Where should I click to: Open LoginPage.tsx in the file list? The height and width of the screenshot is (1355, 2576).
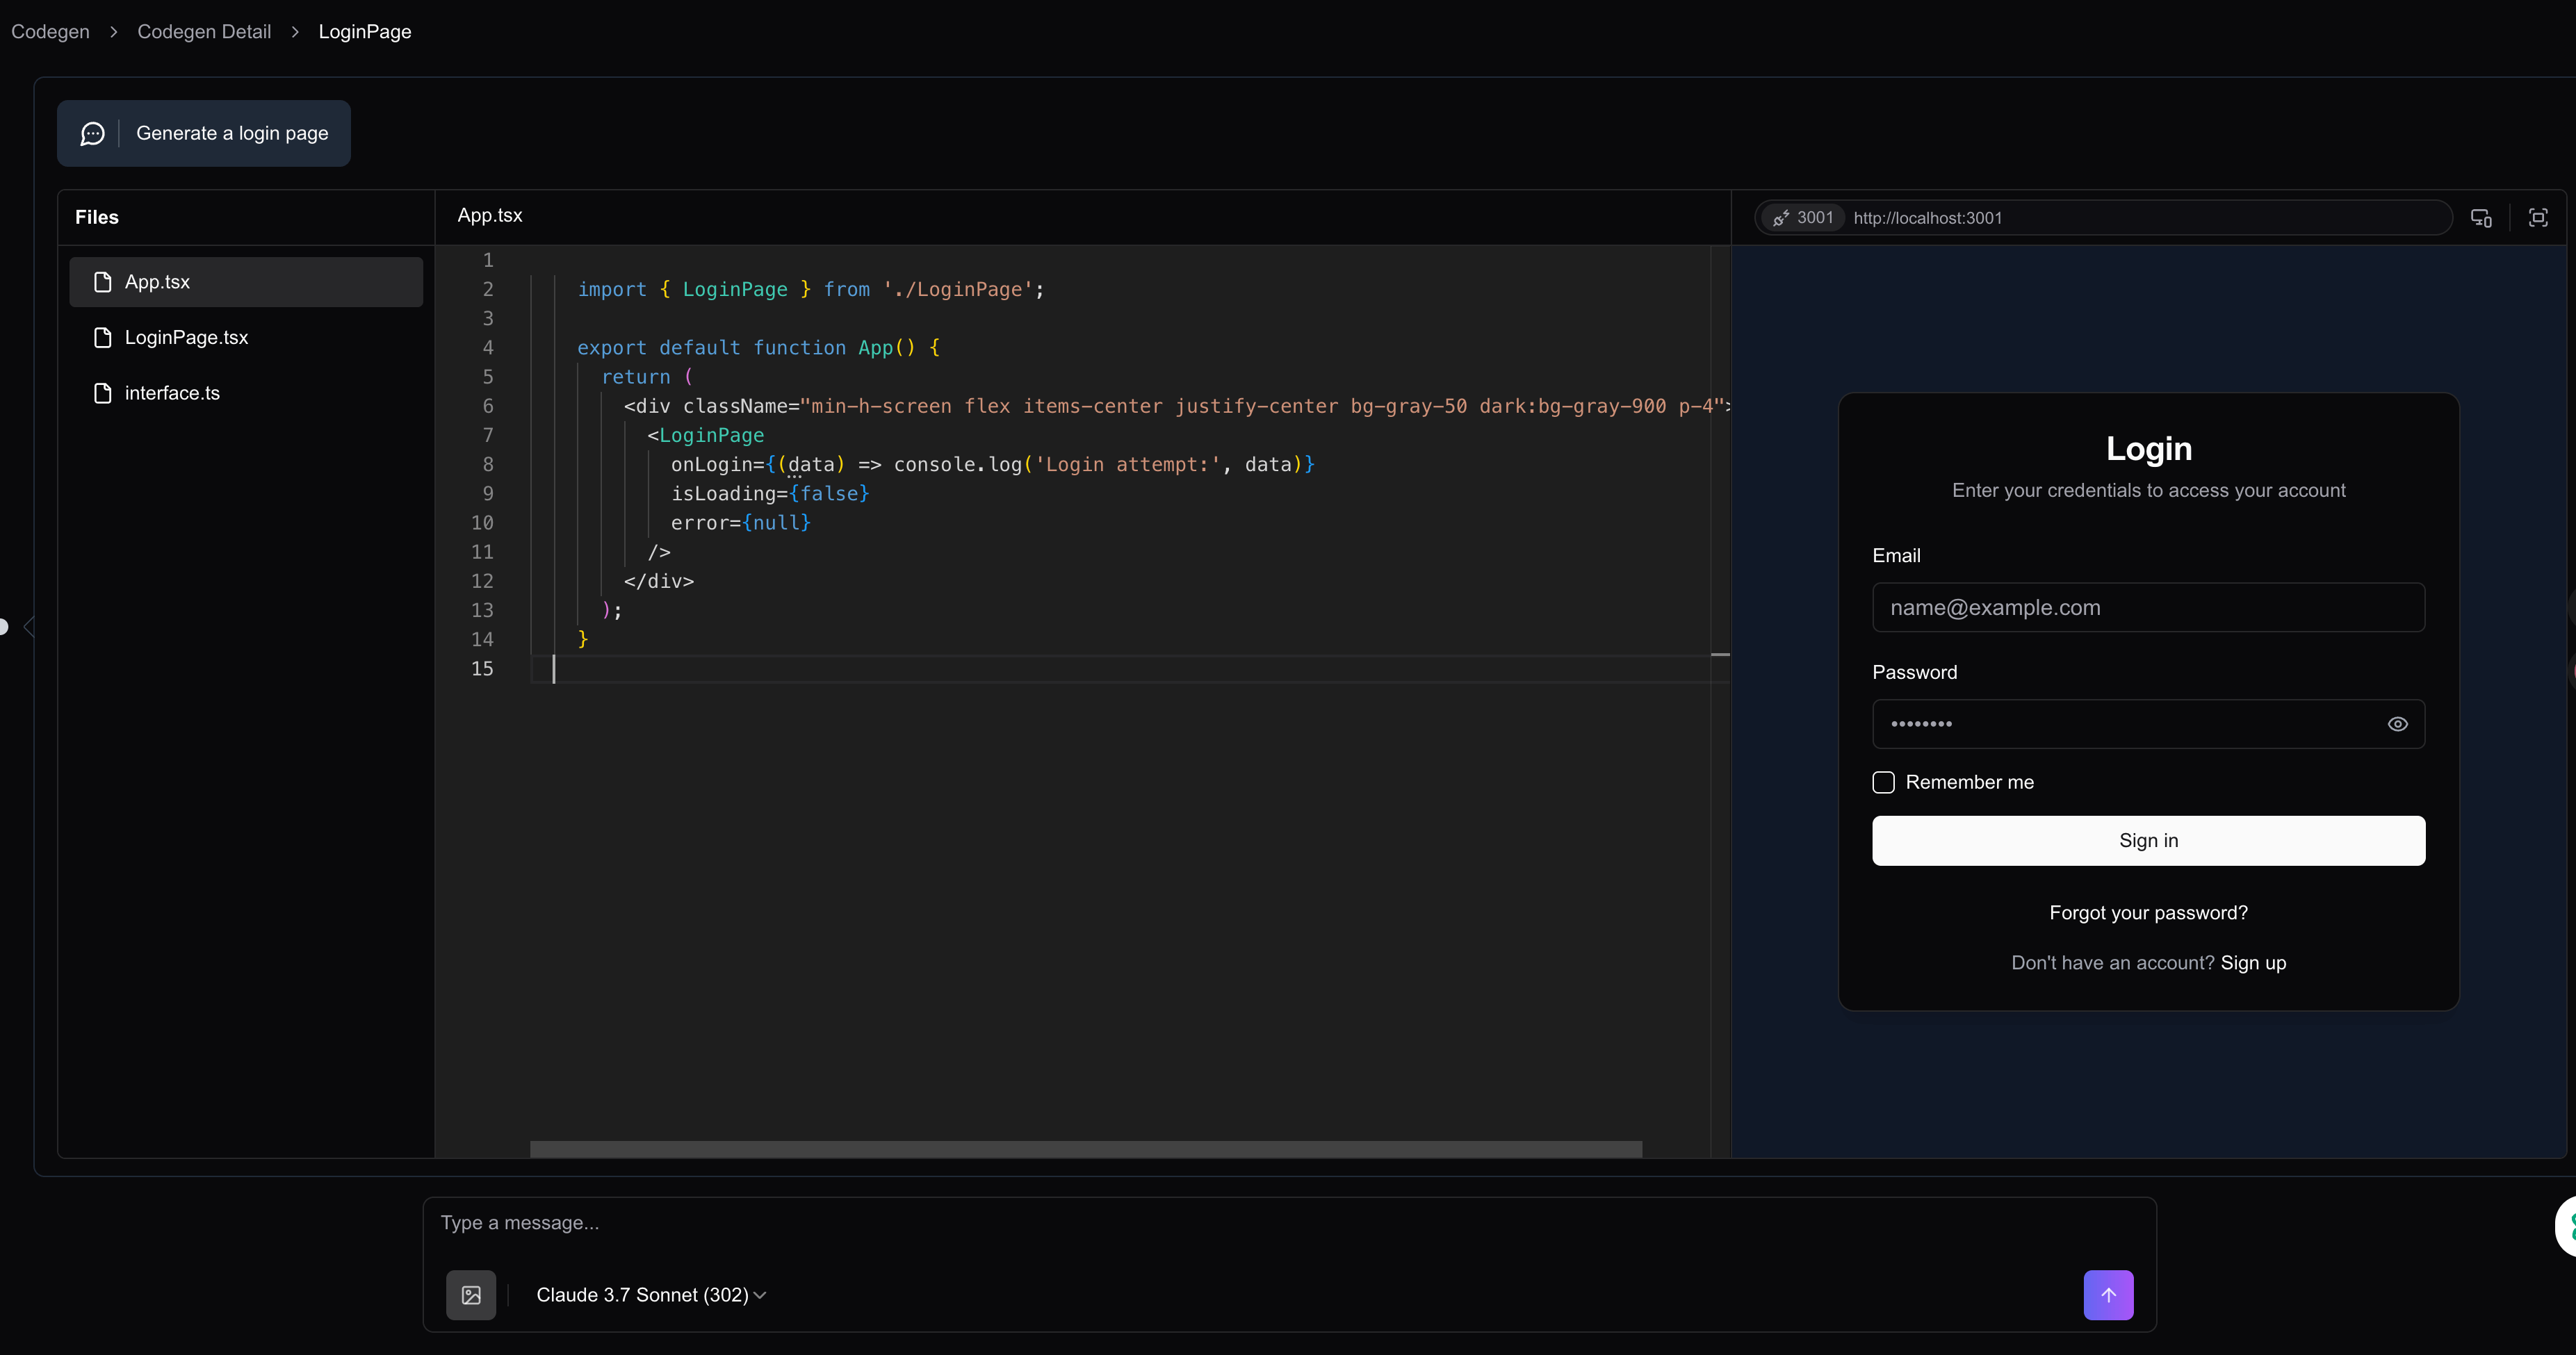(186, 338)
